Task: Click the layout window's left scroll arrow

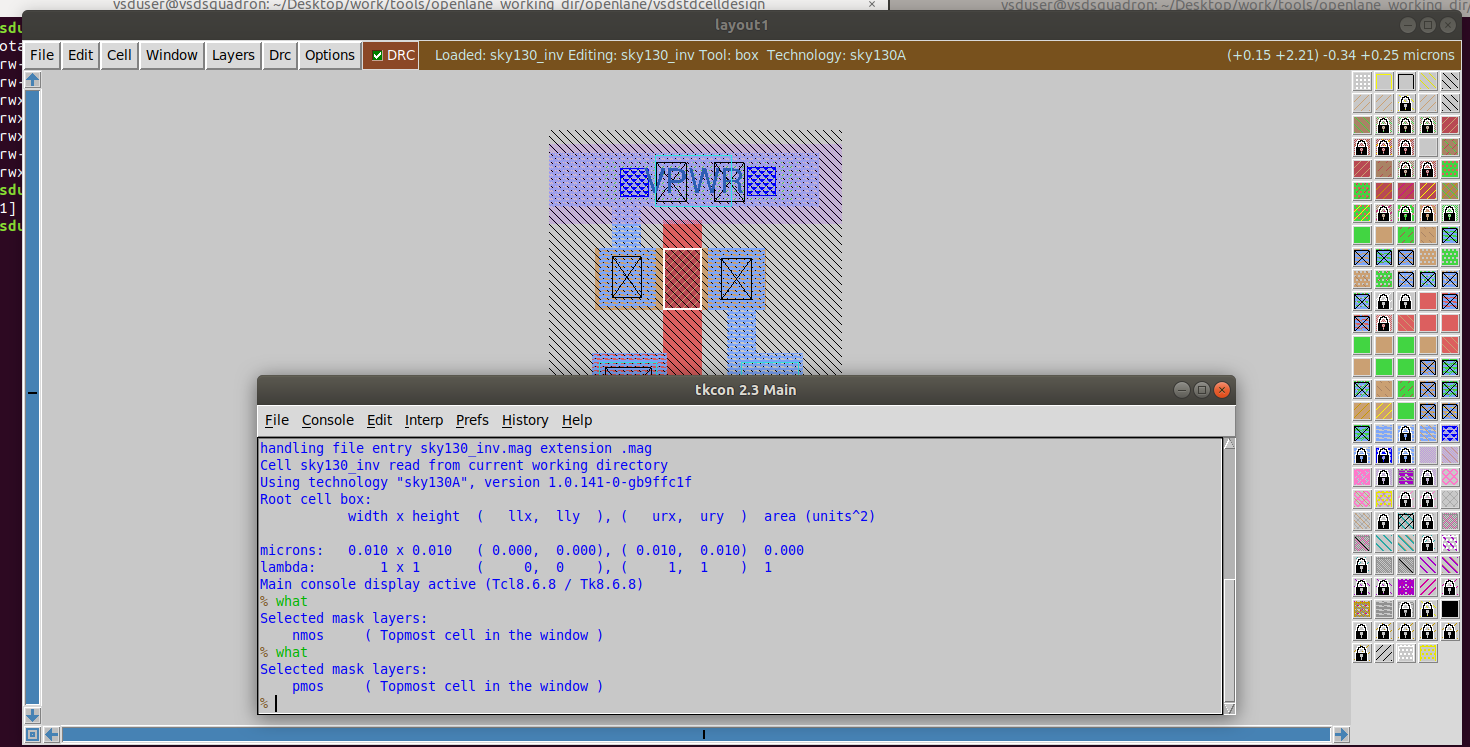Action: [x=52, y=735]
